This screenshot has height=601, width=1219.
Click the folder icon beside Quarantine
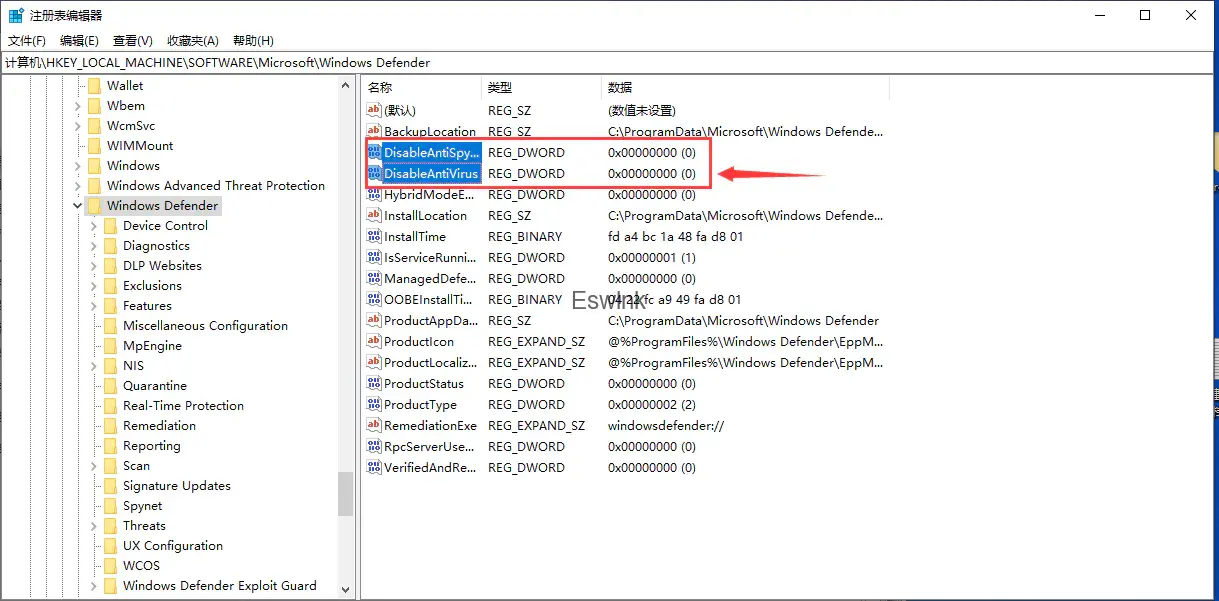coord(111,386)
